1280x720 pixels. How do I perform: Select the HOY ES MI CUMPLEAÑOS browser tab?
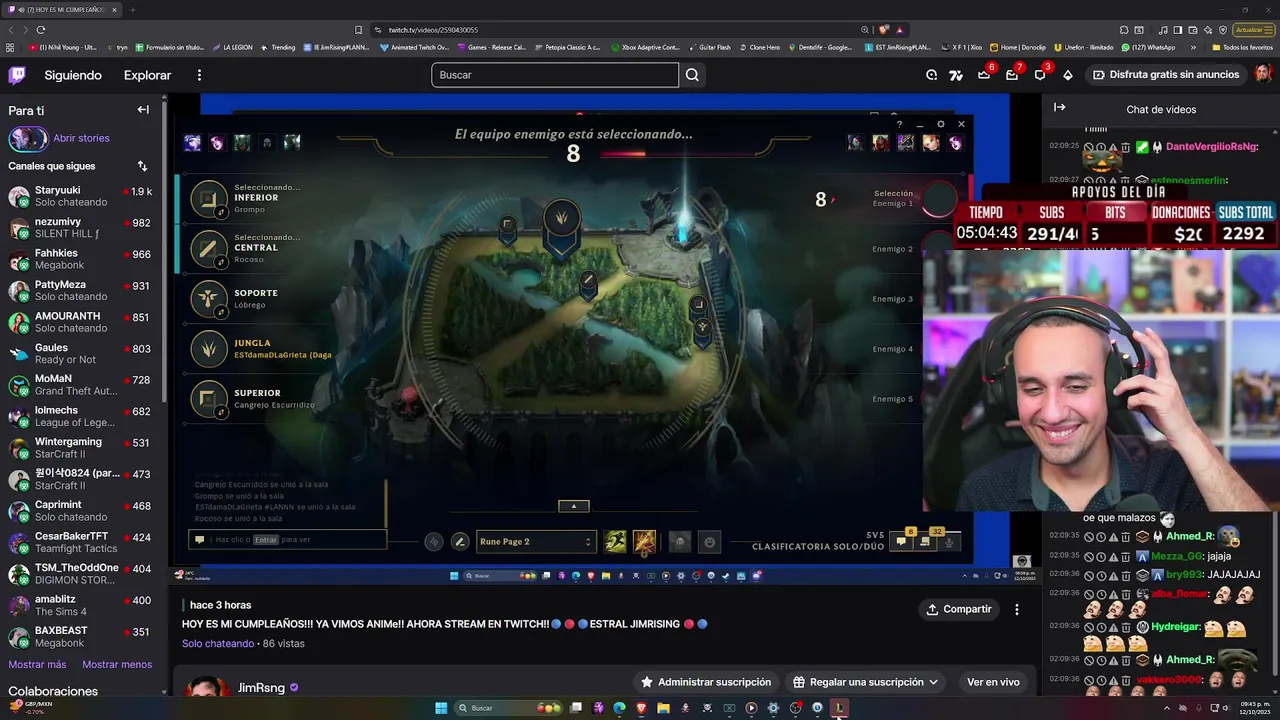[x=63, y=10]
